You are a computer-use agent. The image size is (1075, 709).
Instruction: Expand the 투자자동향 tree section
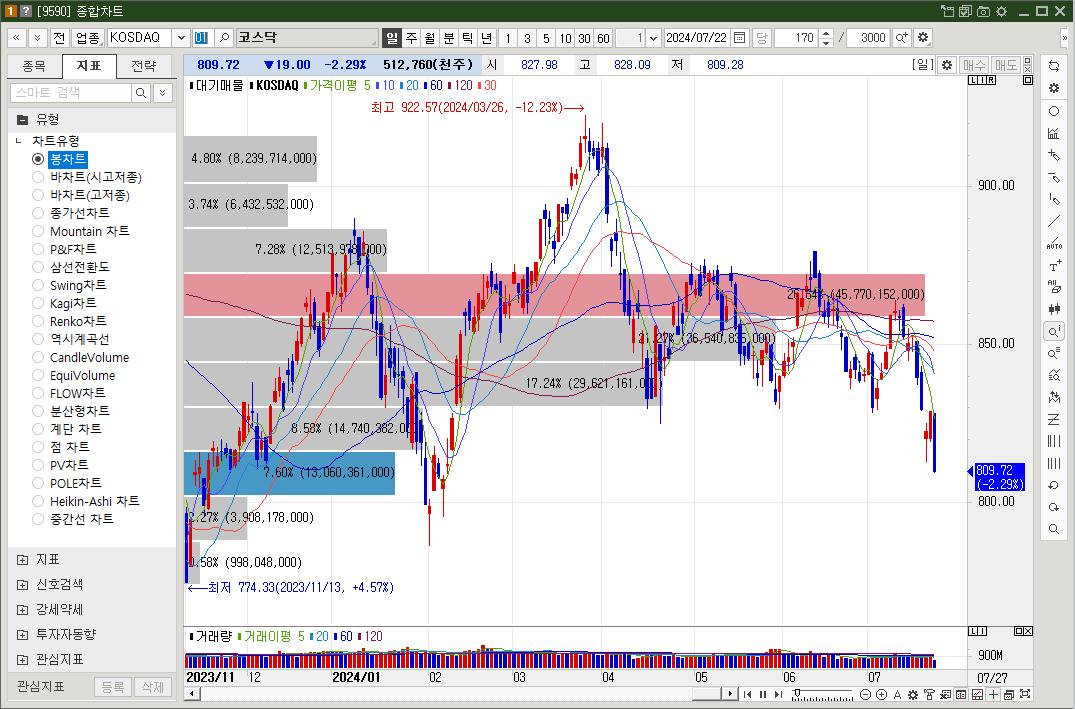23,635
